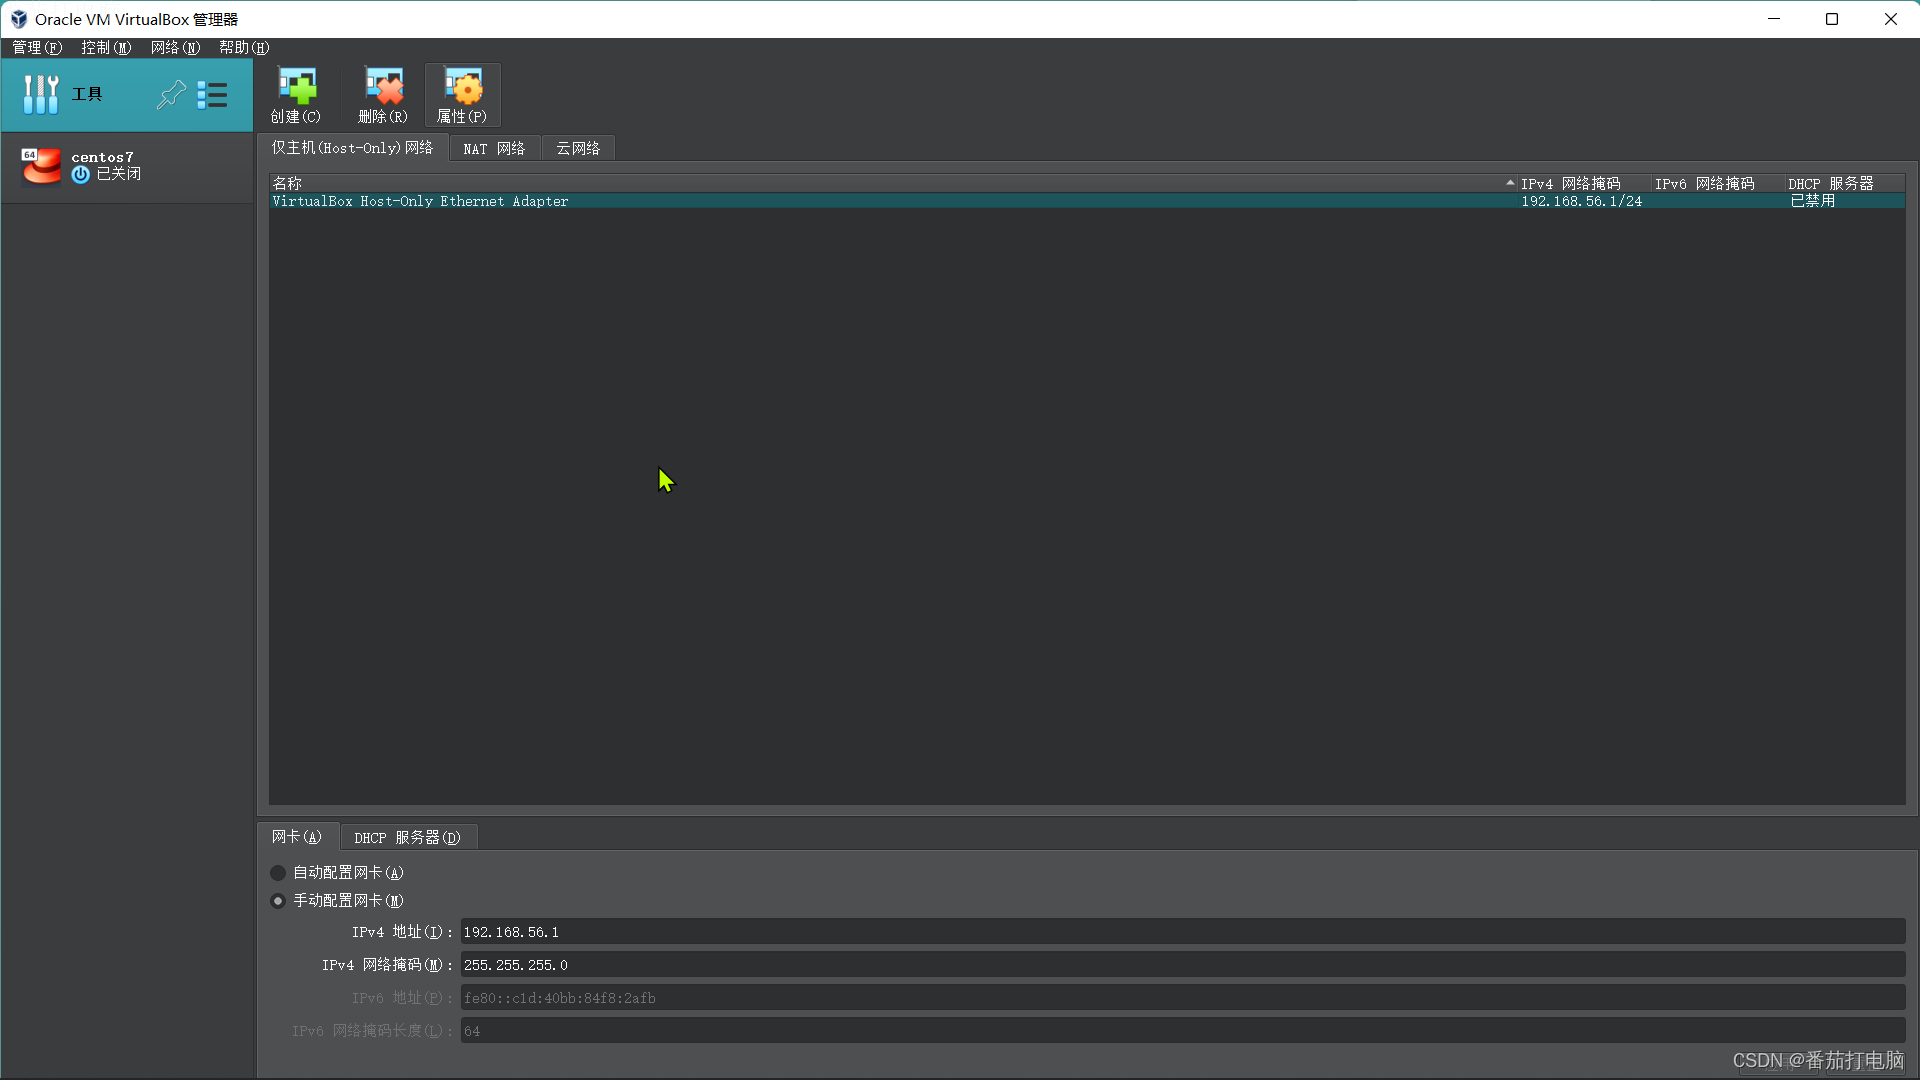Sort by IPv6 网络掩码 column header

coord(1718,184)
